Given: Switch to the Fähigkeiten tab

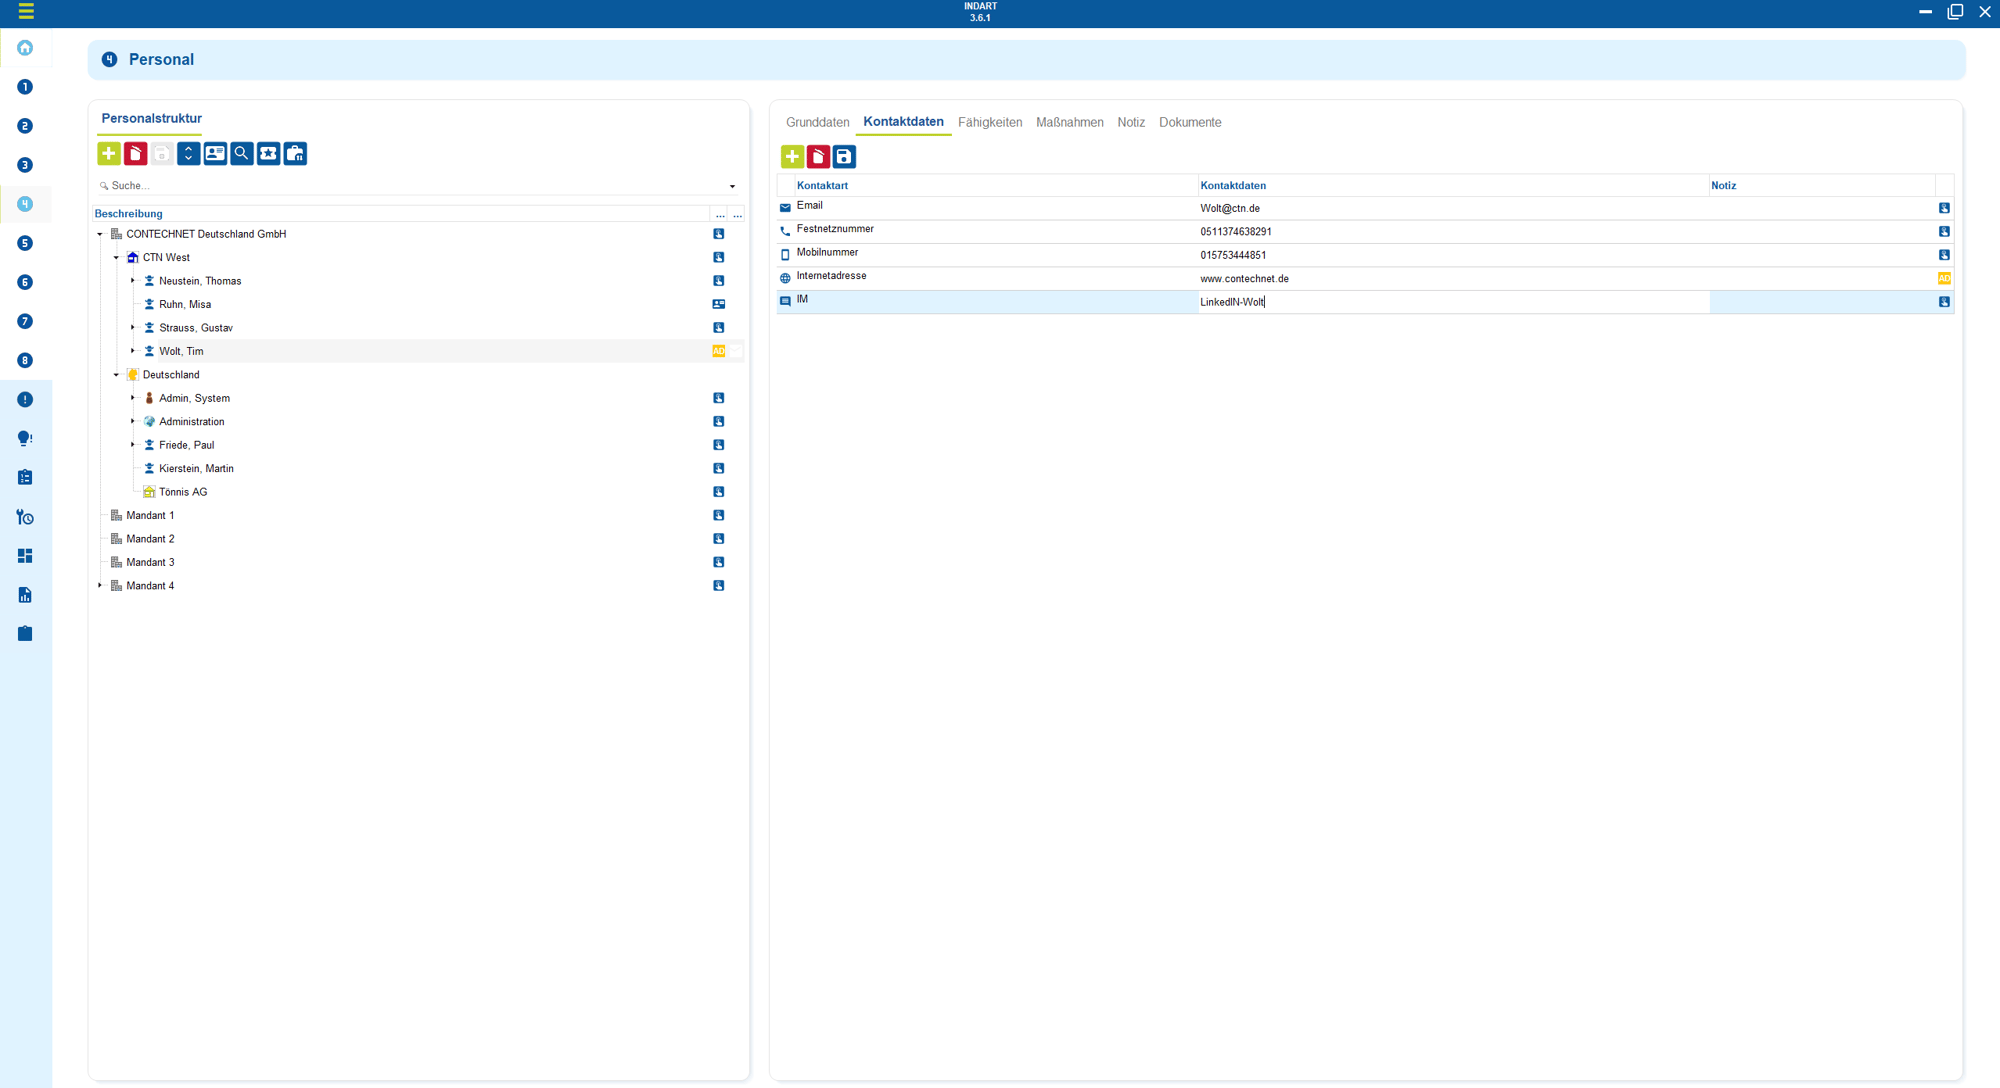Looking at the screenshot, I should tap(989, 122).
